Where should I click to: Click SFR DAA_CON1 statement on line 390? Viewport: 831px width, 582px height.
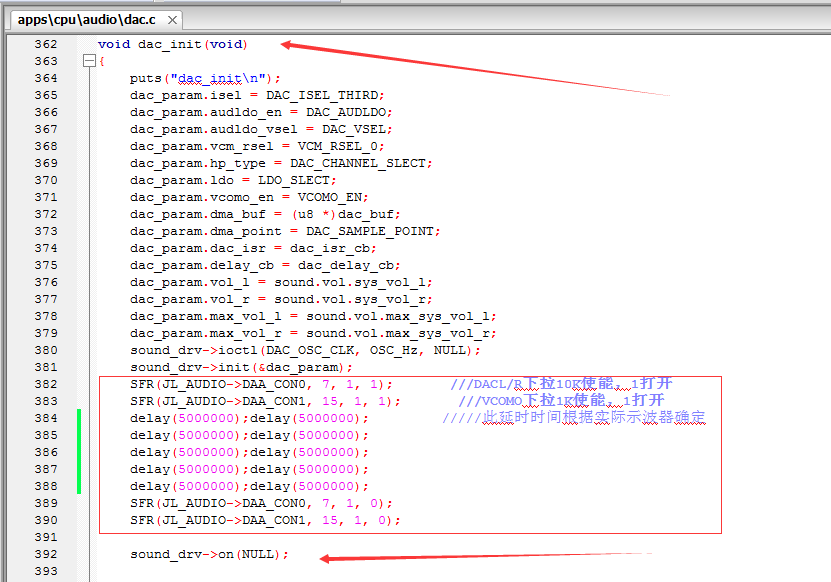click(265, 520)
